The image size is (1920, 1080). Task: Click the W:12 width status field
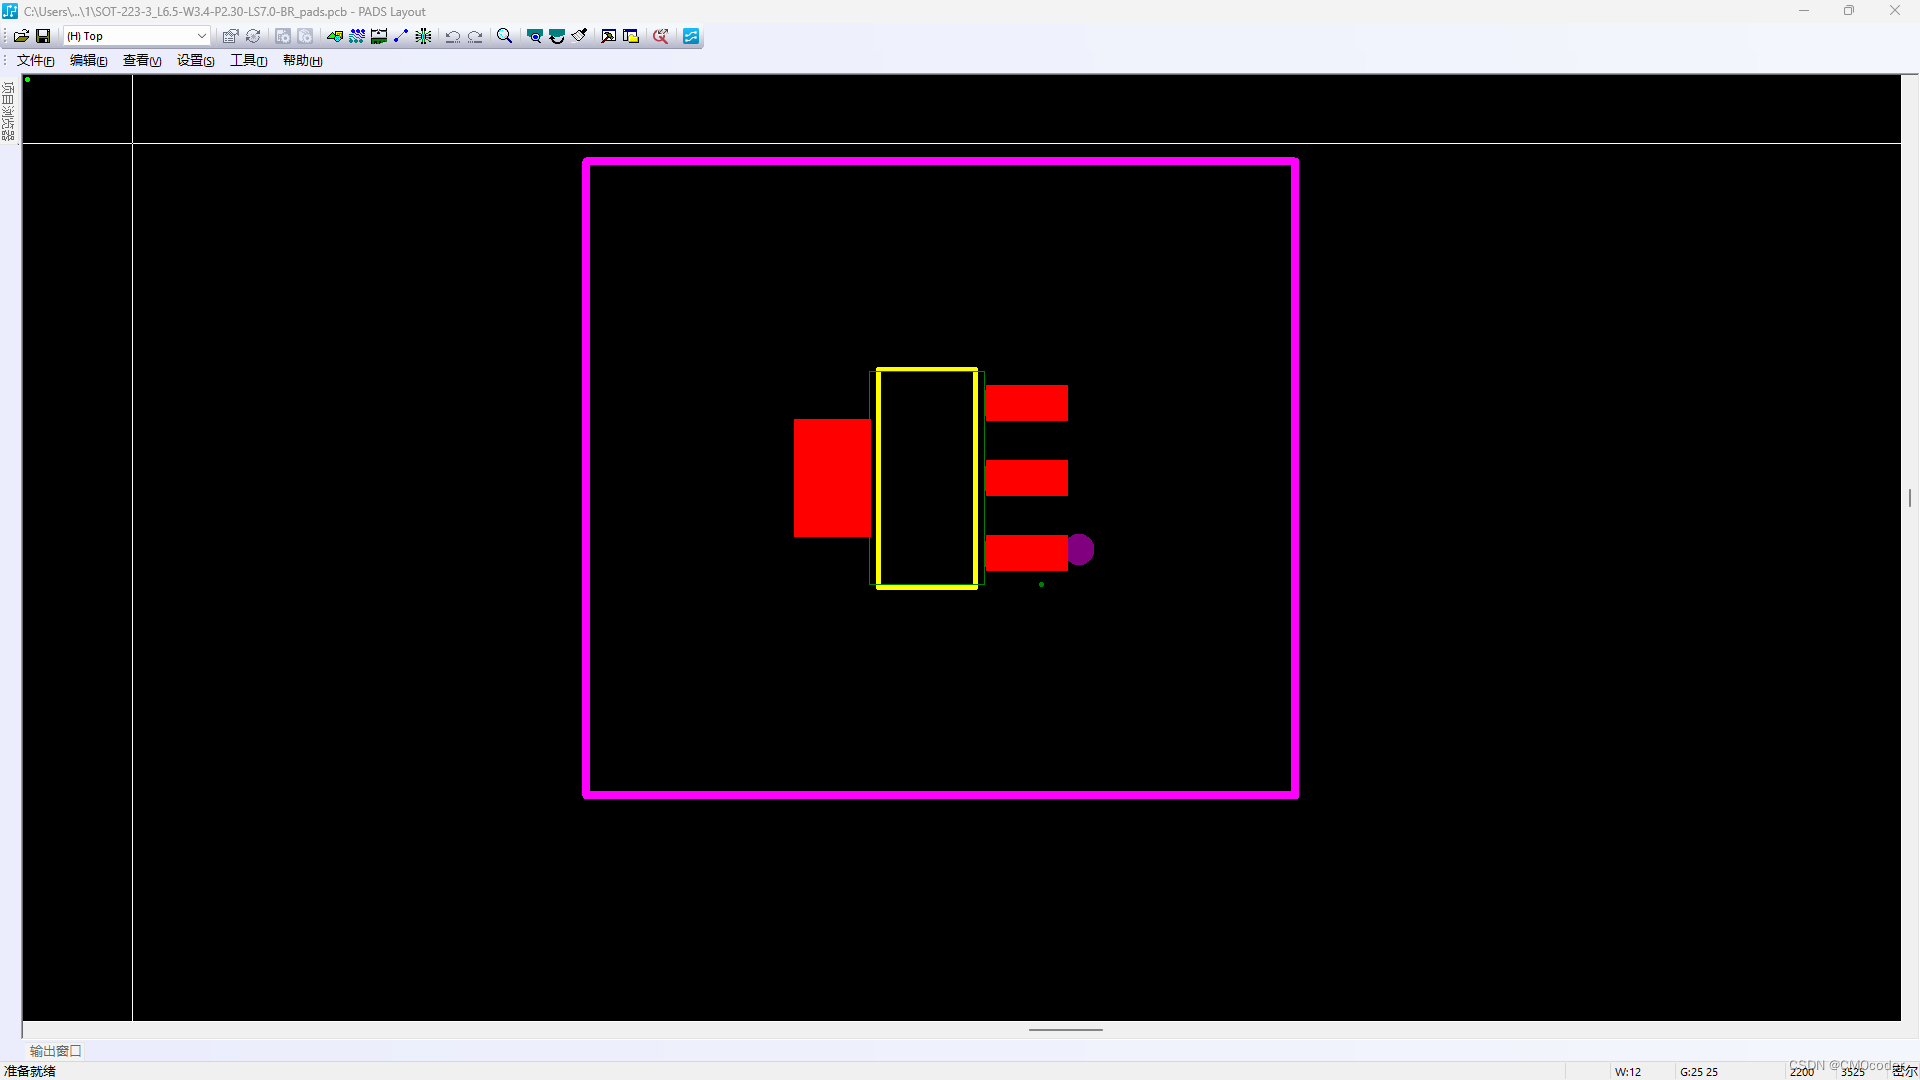pyautogui.click(x=1628, y=1071)
